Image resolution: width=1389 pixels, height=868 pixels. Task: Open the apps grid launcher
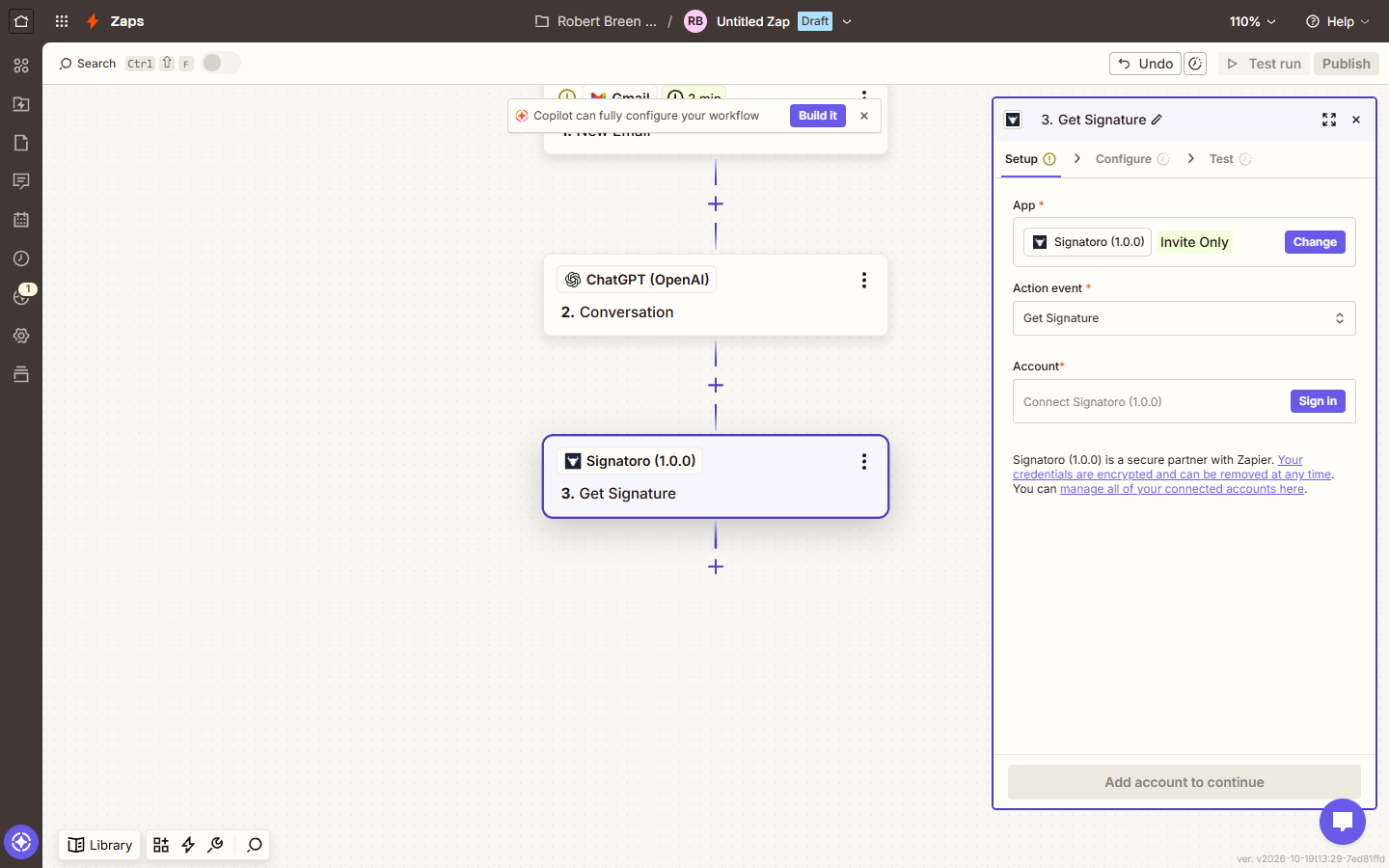62,21
